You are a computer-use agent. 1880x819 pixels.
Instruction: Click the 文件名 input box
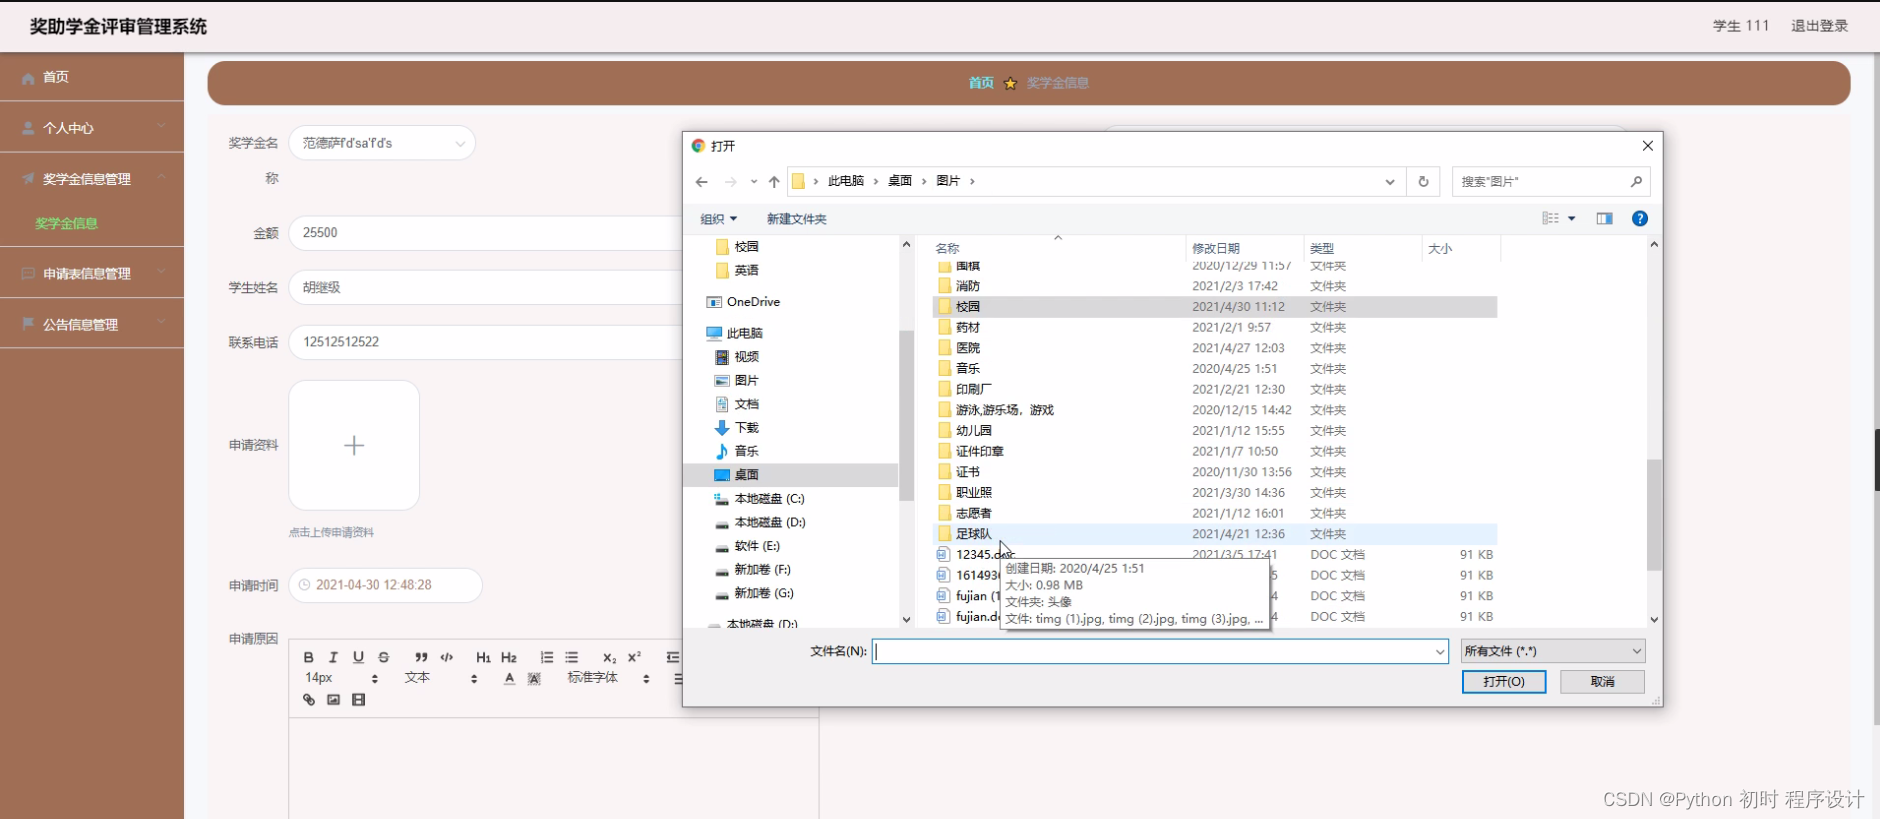tap(1160, 651)
